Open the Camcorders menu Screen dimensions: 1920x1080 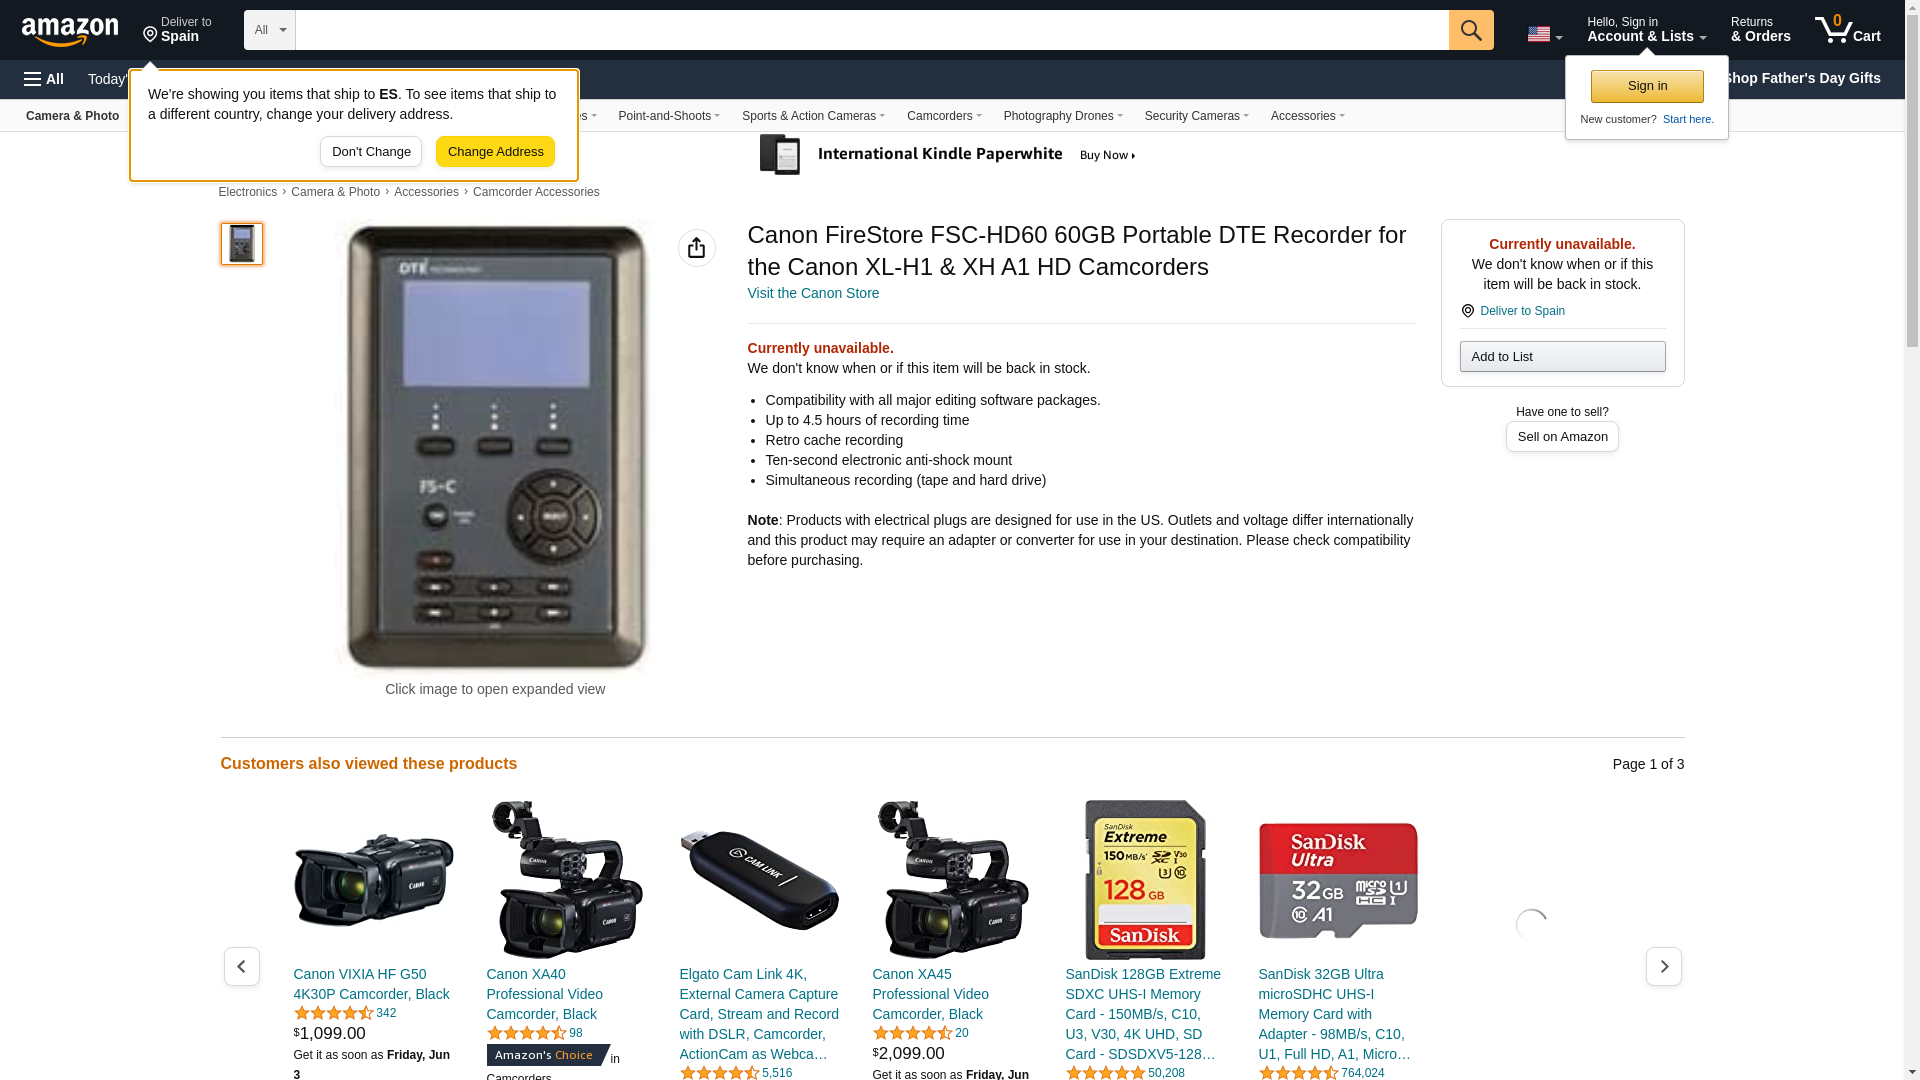coord(944,116)
